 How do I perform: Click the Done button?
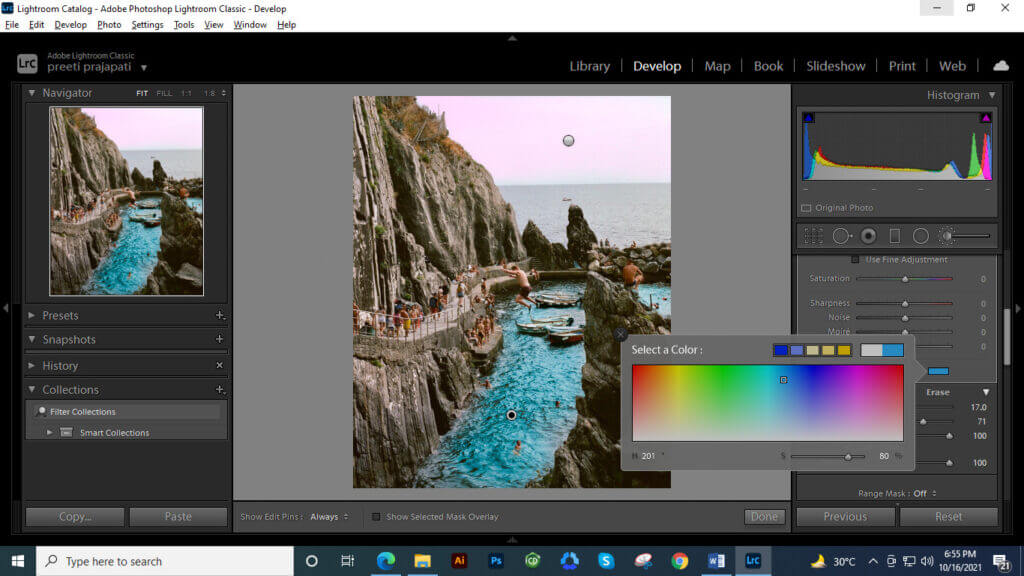click(x=764, y=516)
